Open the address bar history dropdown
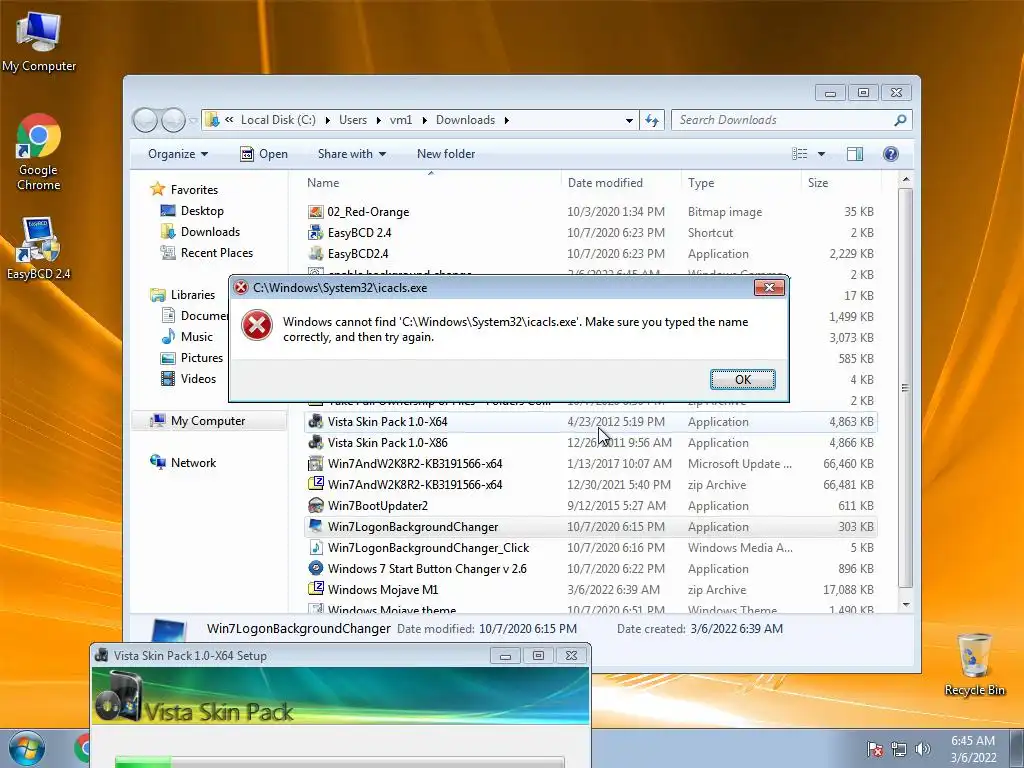 pyautogui.click(x=629, y=120)
